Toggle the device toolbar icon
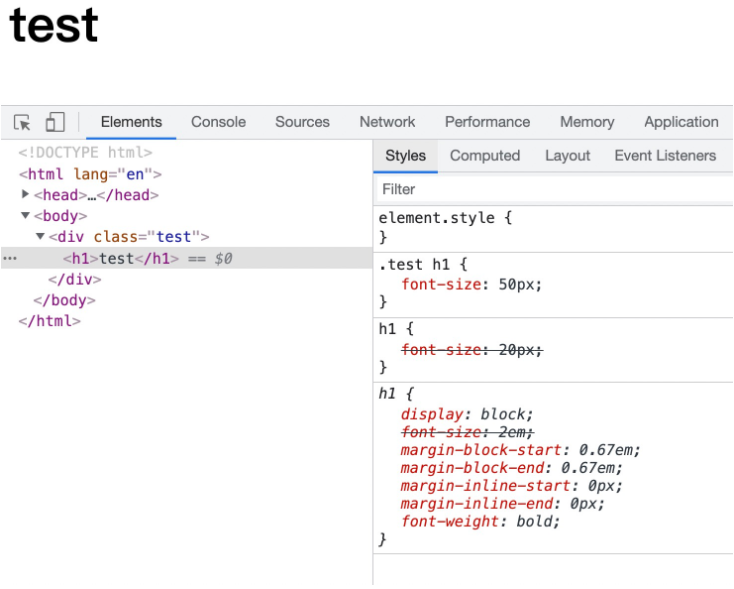 click(x=54, y=123)
